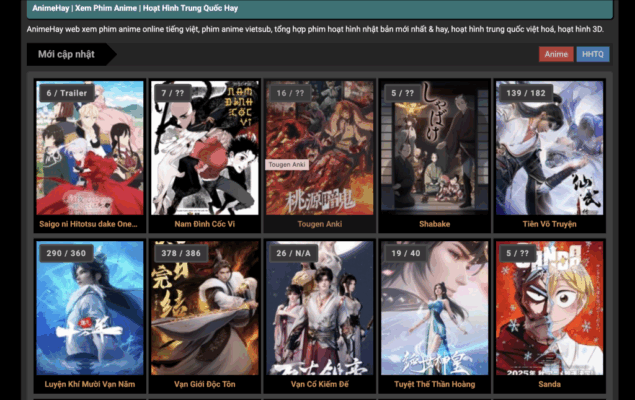Click the 6 / Trailer episode badge
Screen dimensions: 635x400
click(x=66, y=93)
